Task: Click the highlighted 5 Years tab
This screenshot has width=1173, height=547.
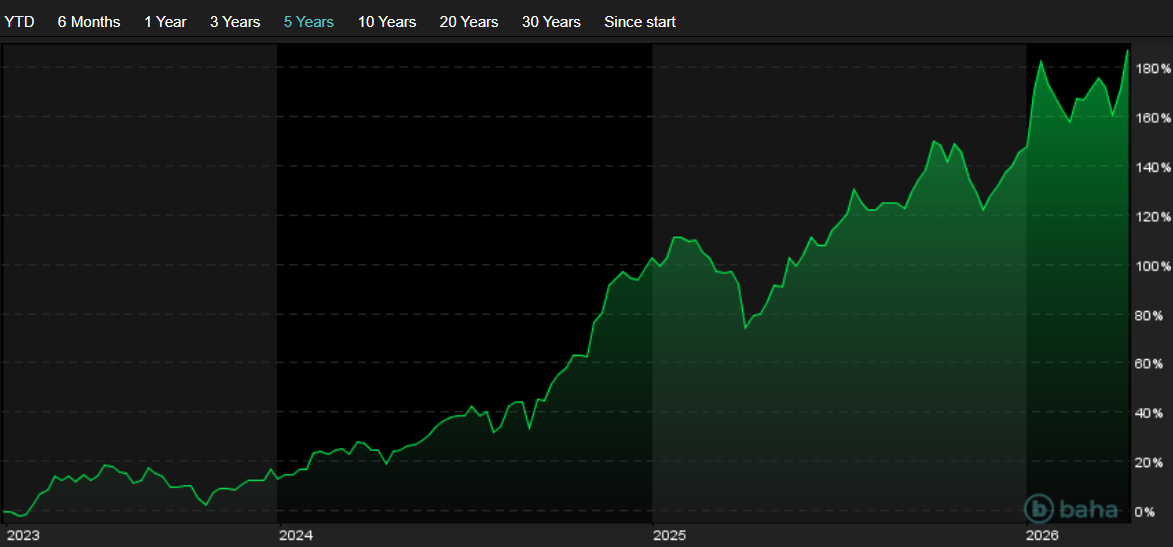Action: (309, 22)
